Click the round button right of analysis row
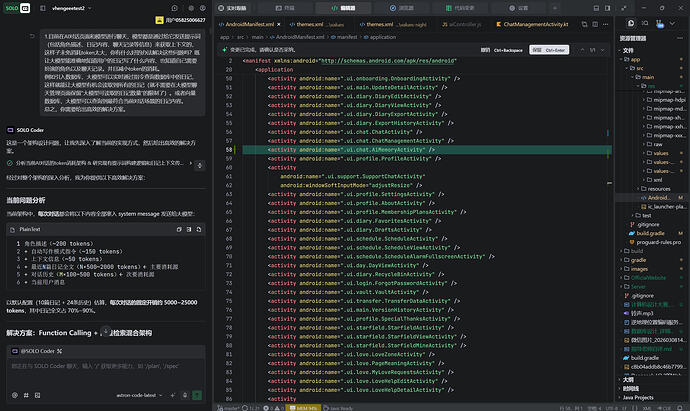This screenshot has height=411, width=690. click(199, 165)
